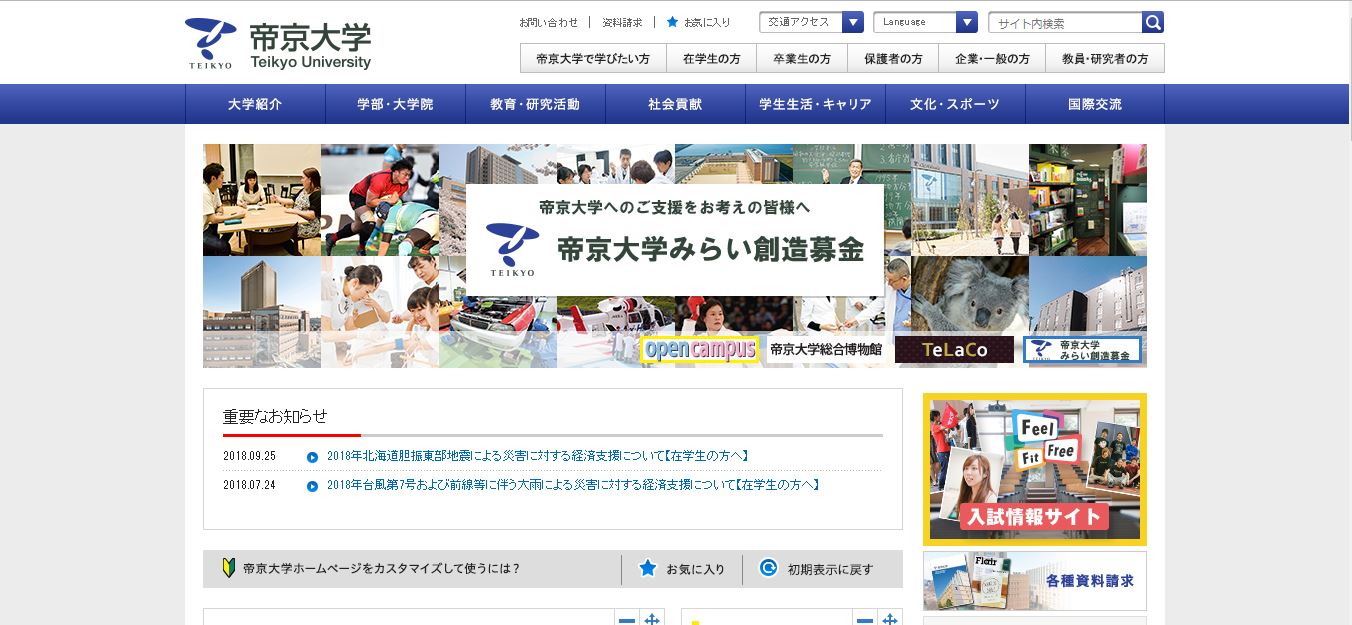Click お気に入り text link in header
Screen dimensions: 1352x625
coord(707,22)
